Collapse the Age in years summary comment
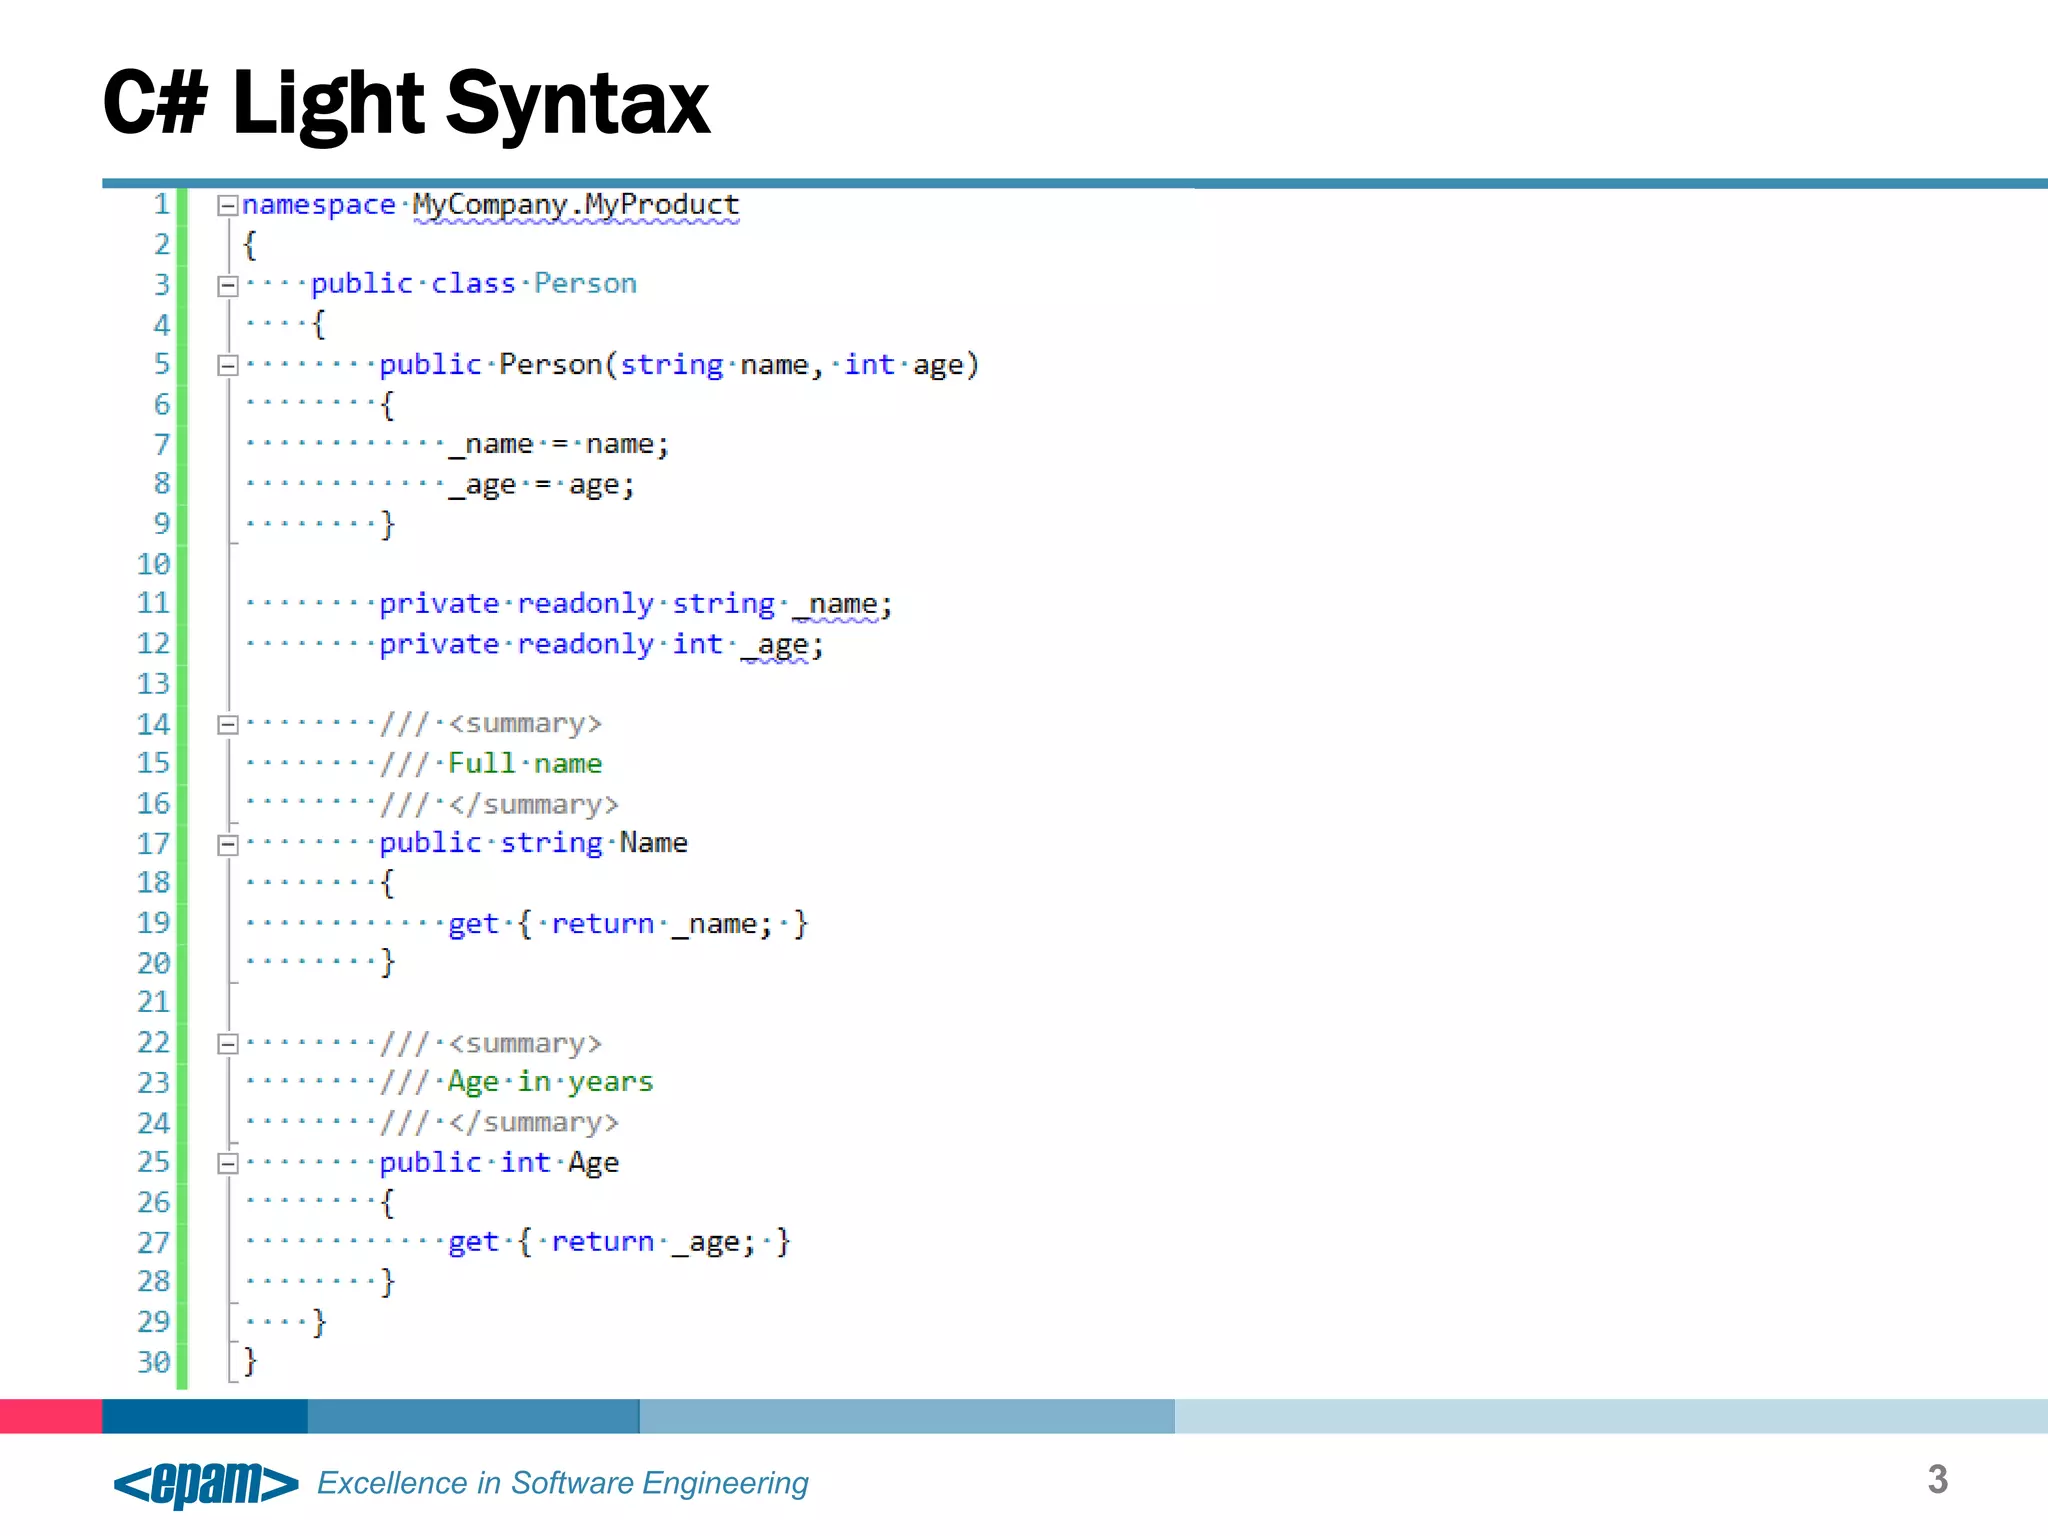The image size is (2048, 1536). pyautogui.click(x=228, y=1043)
